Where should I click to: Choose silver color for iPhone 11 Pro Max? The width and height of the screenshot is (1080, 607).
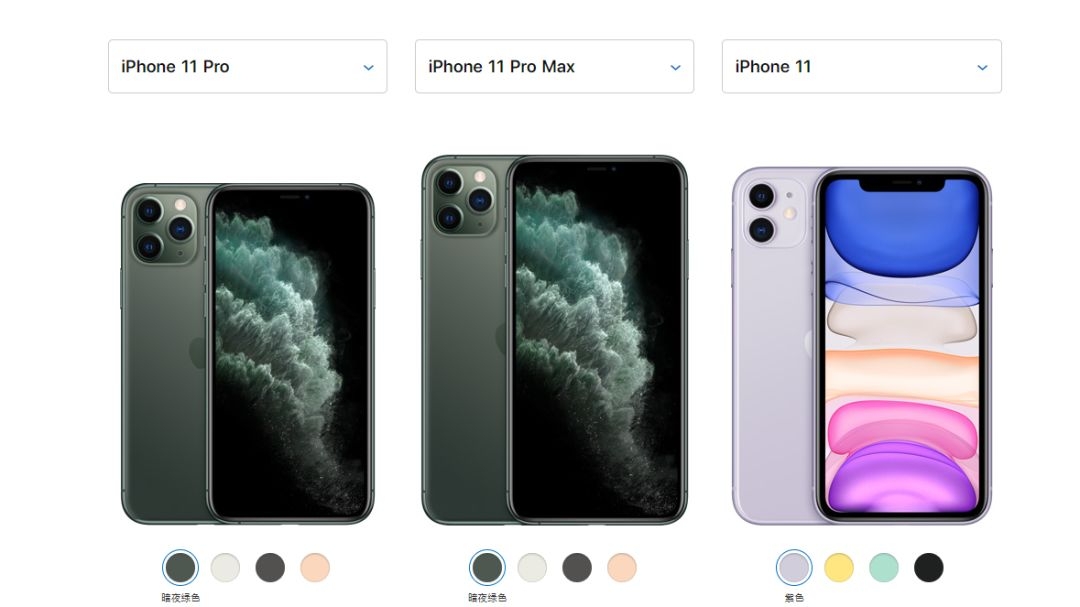[x=532, y=568]
